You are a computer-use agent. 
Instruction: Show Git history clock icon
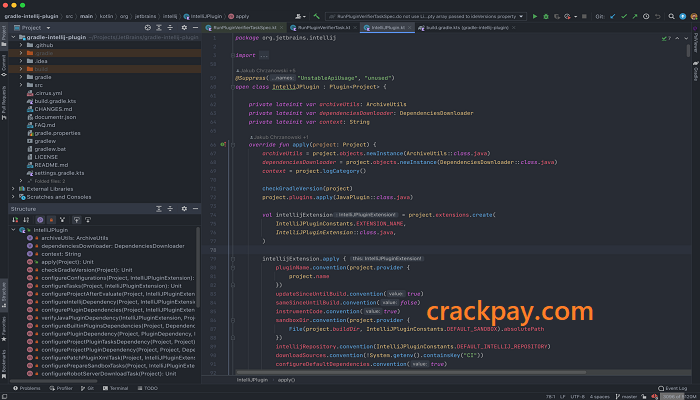tap(646, 17)
